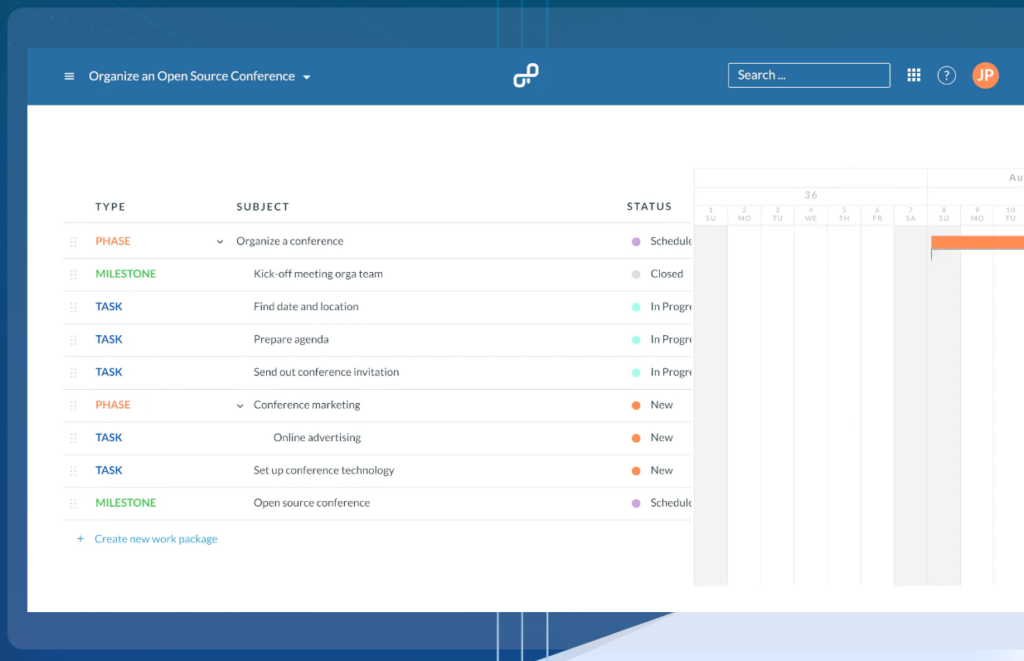This screenshot has width=1024, height=661.
Task: Focus the Search input field
Action: pyautogui.click(x=808, y=75)
